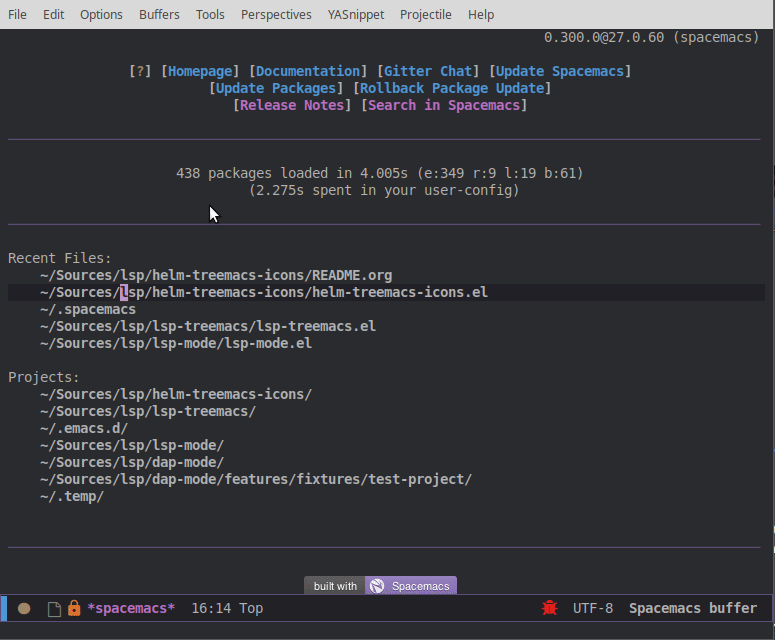
Task: Open project ~/Sources/lsp/helm-treemacs-icons/
Action: (x=176, y=394)
